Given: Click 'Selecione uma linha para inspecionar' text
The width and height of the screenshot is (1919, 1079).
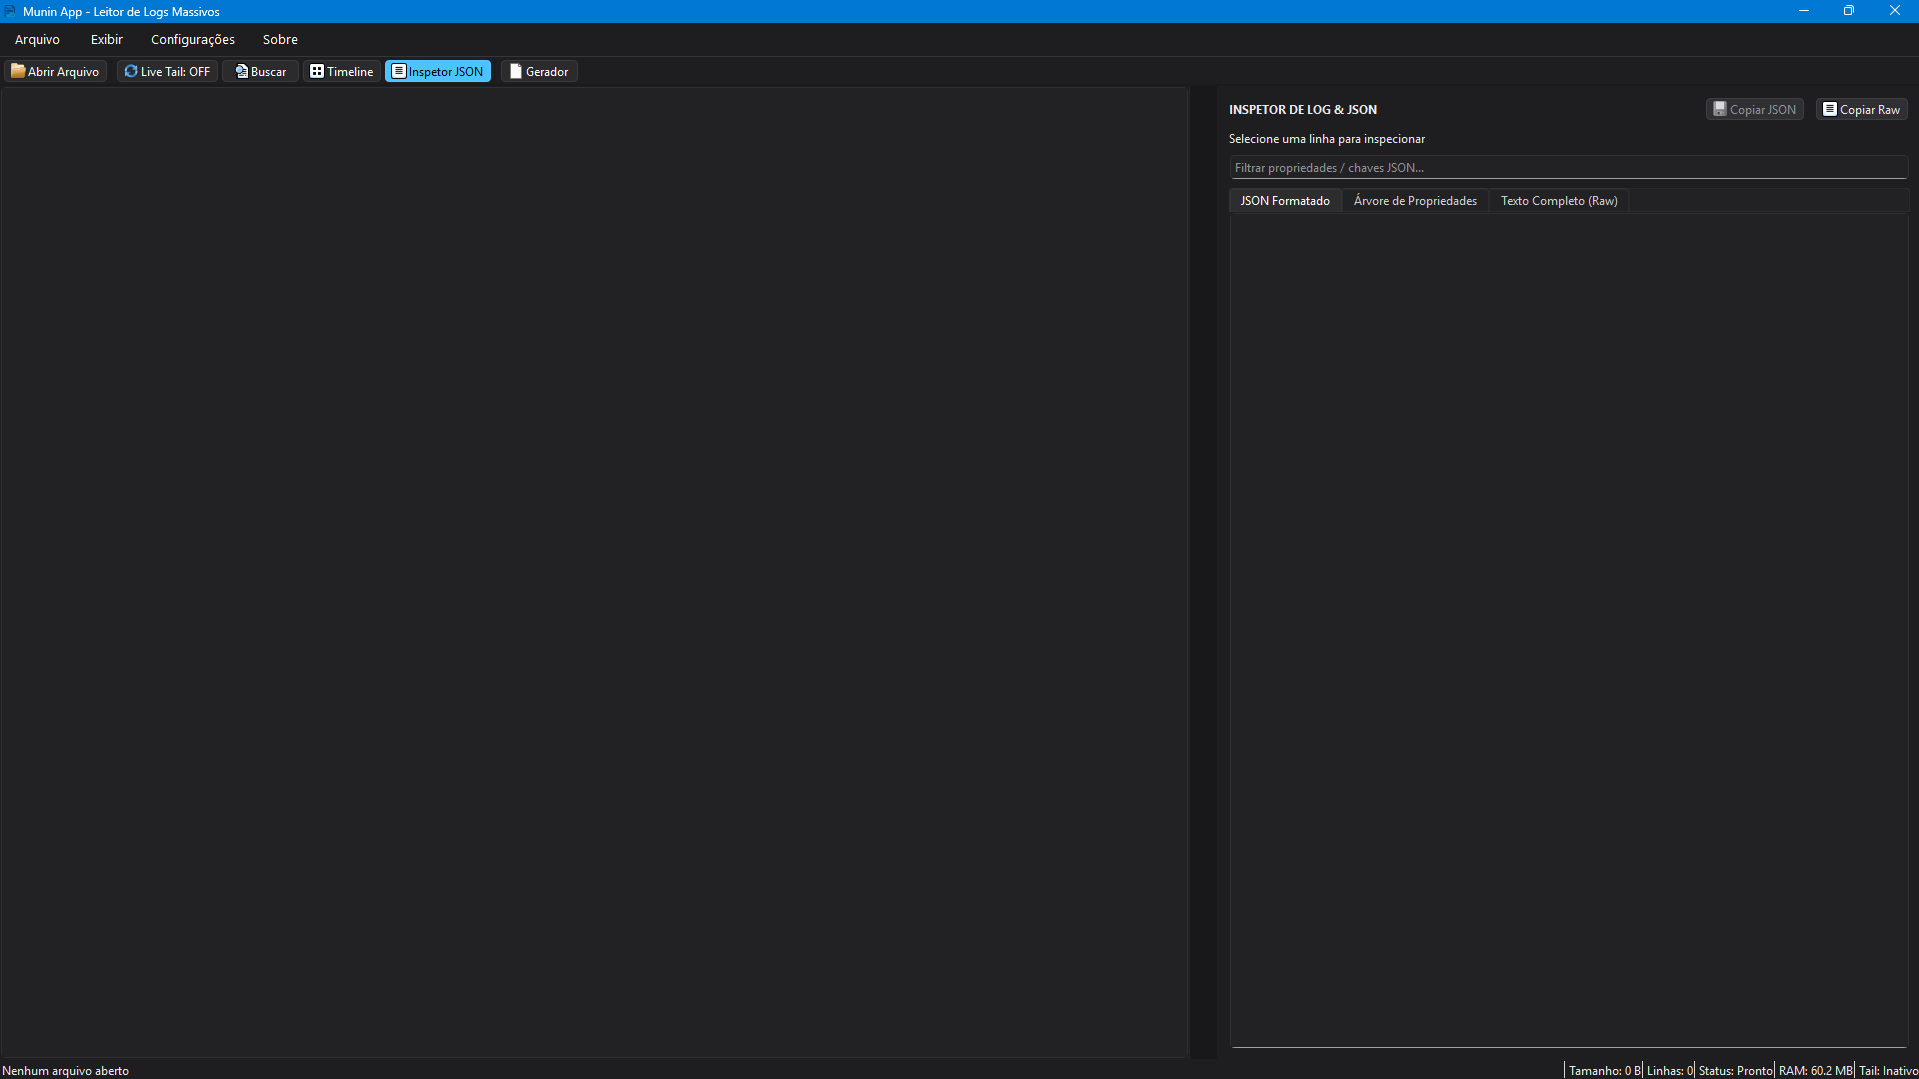Looking at the screenshot, I should click(1326, 139).
